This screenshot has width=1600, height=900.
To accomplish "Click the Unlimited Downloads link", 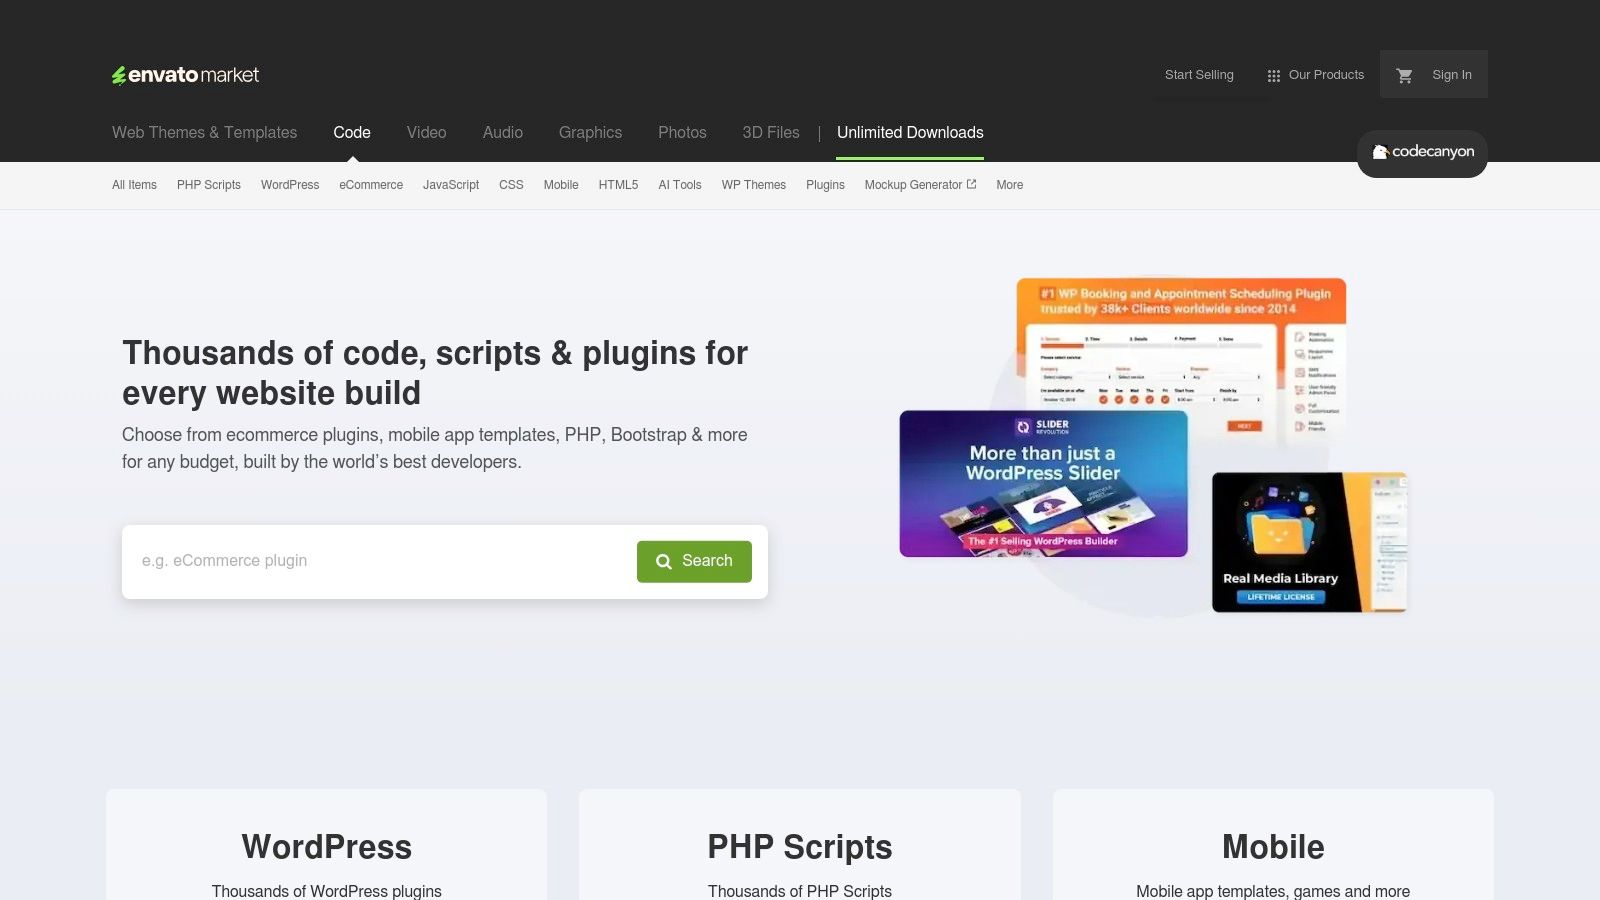I will pyautogui.click(x=909, y=132).
